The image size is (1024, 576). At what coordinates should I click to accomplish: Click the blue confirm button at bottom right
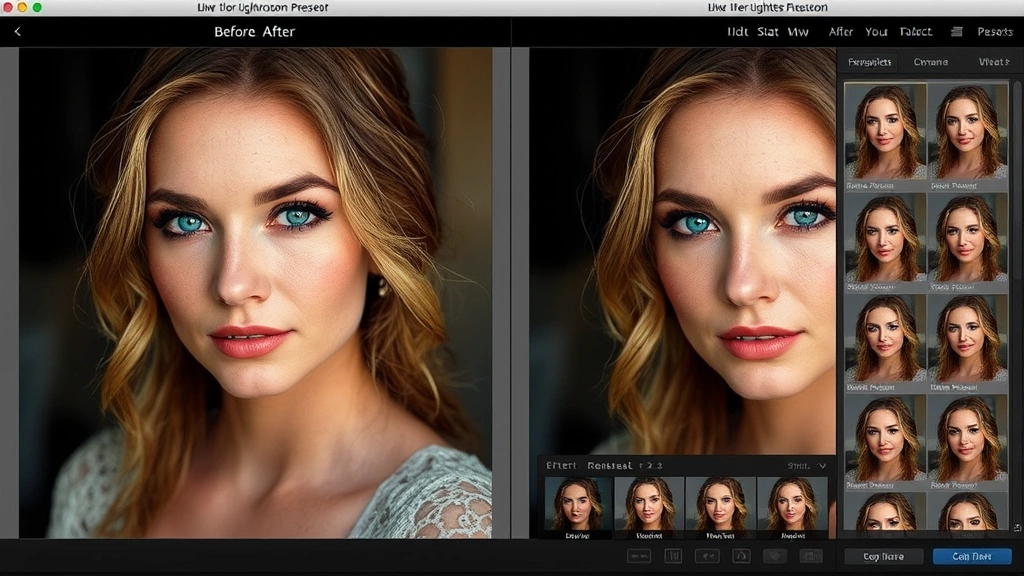tap(973, 556)
